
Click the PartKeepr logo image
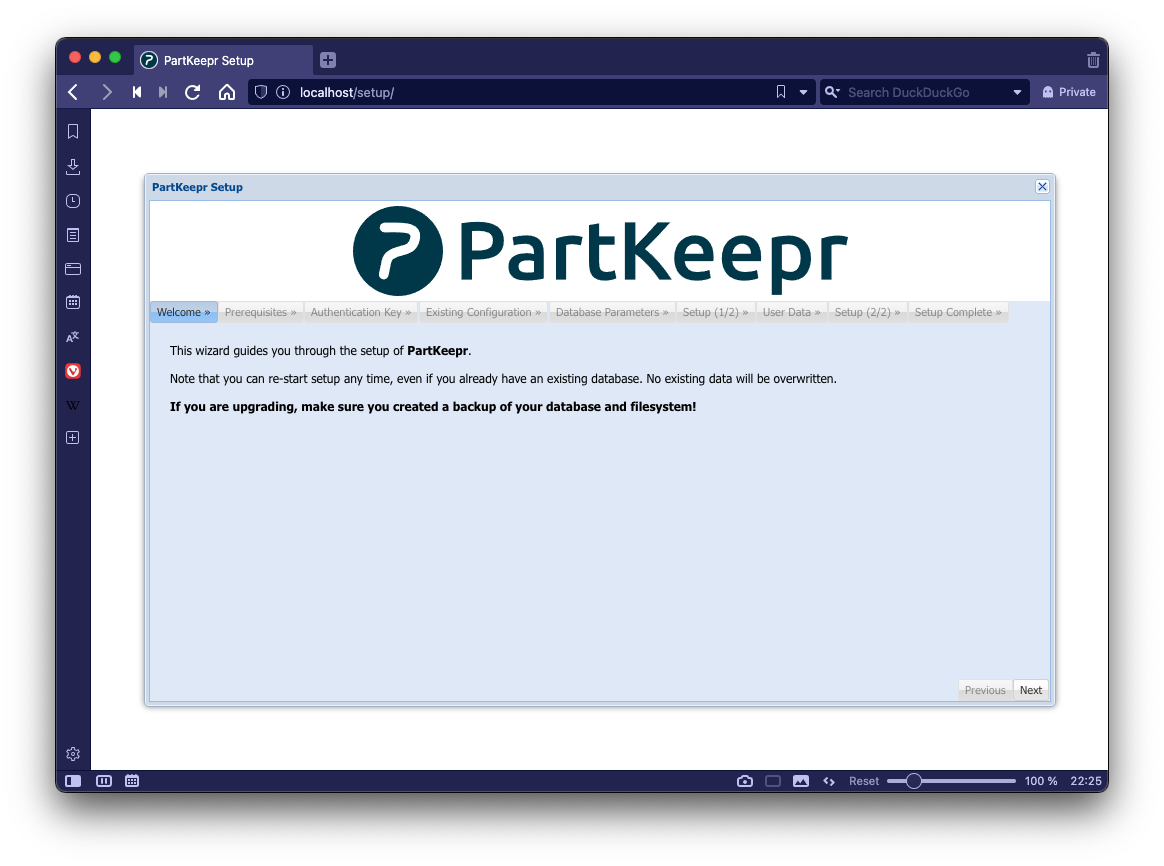point(600,251)
